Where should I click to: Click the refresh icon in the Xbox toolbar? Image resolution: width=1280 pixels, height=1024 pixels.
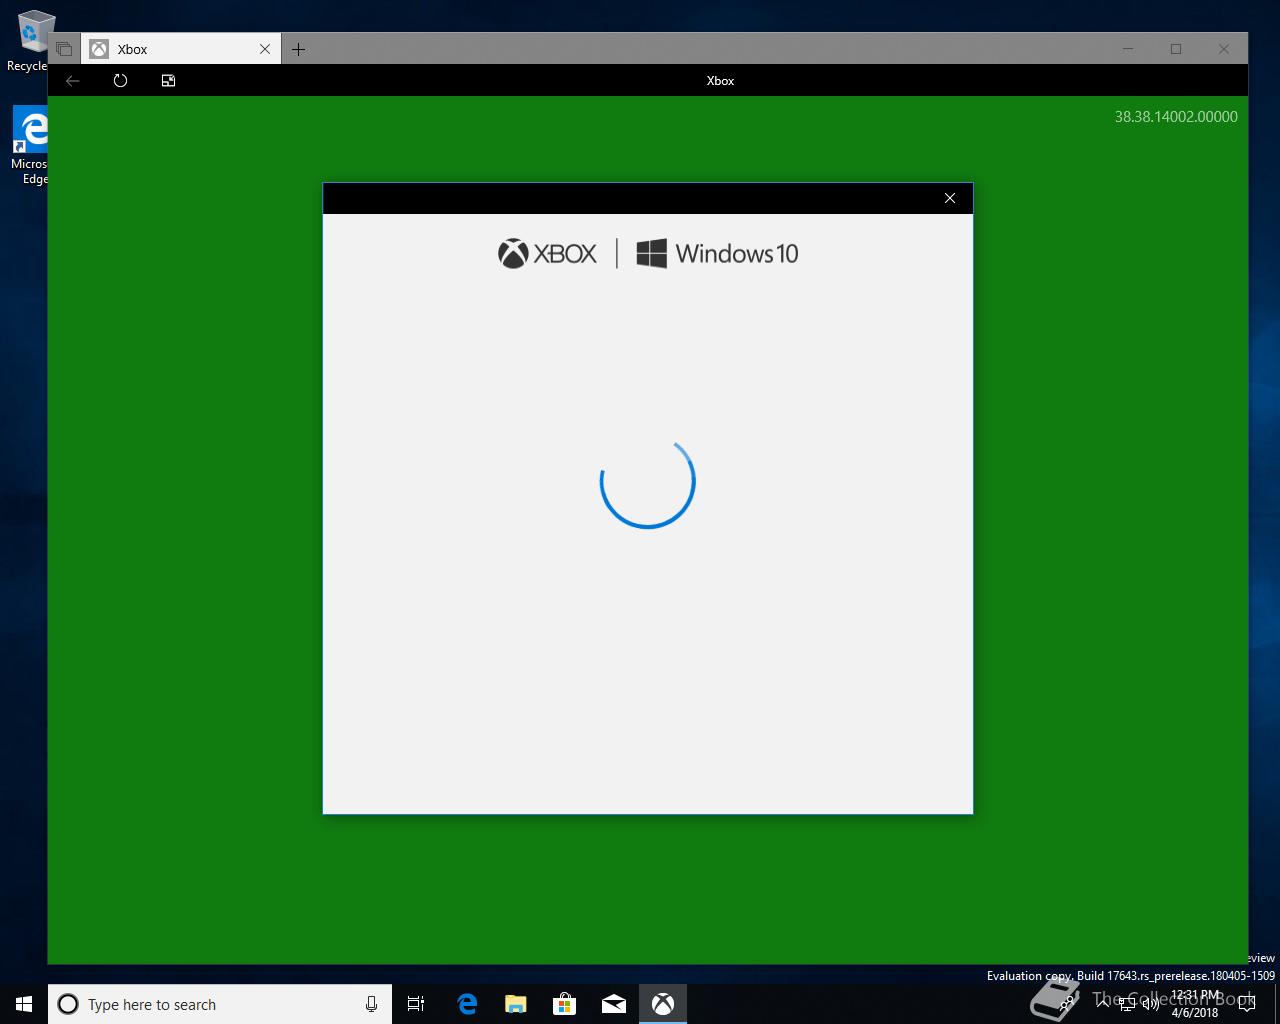(120, 81)
